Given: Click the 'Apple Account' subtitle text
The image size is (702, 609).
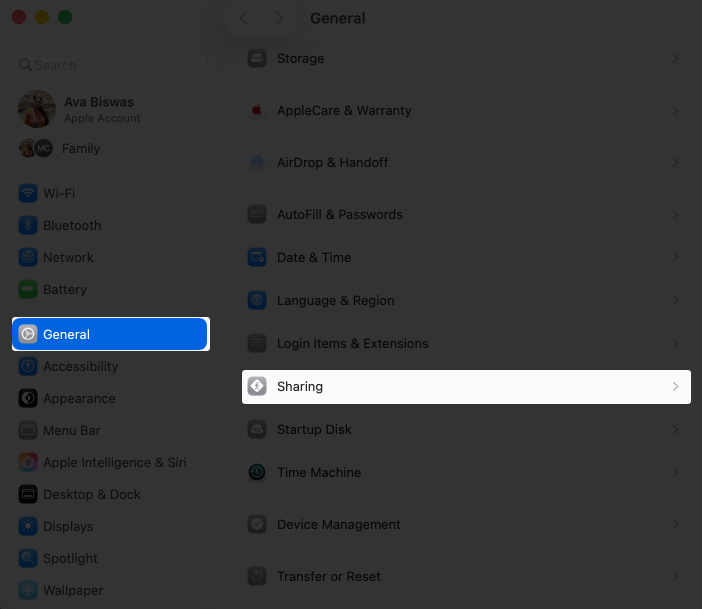Looking at the screenshot, I should 102,118.
